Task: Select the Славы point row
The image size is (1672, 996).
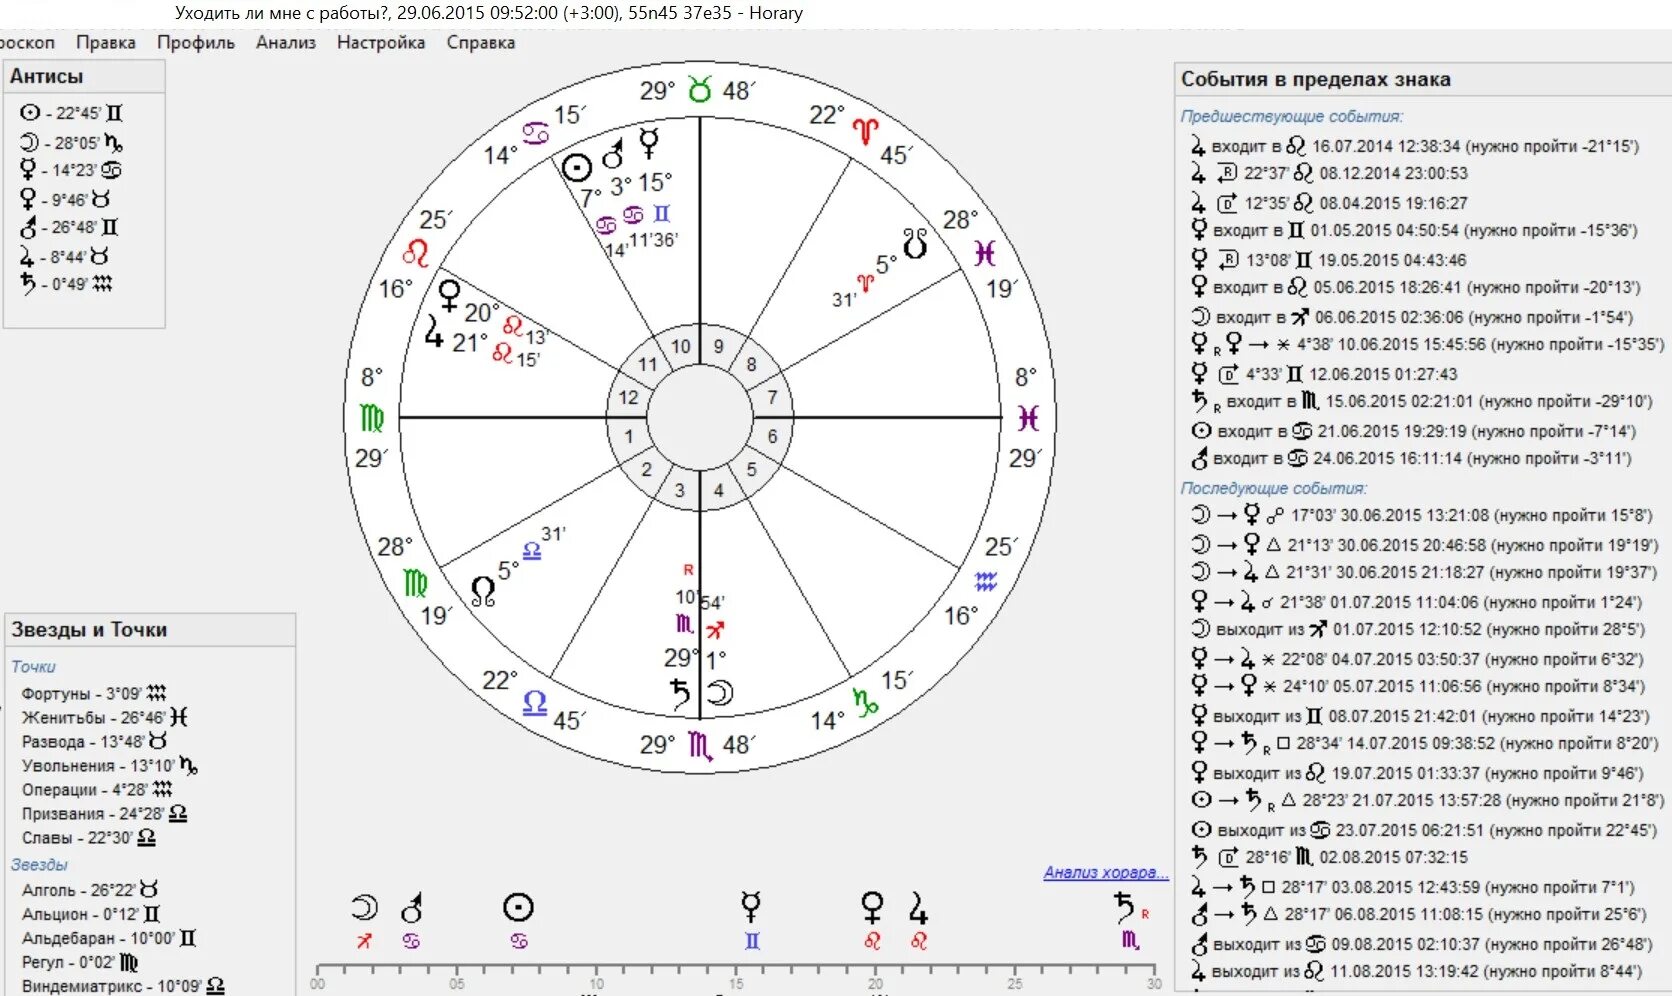Action: pos(88,837)
